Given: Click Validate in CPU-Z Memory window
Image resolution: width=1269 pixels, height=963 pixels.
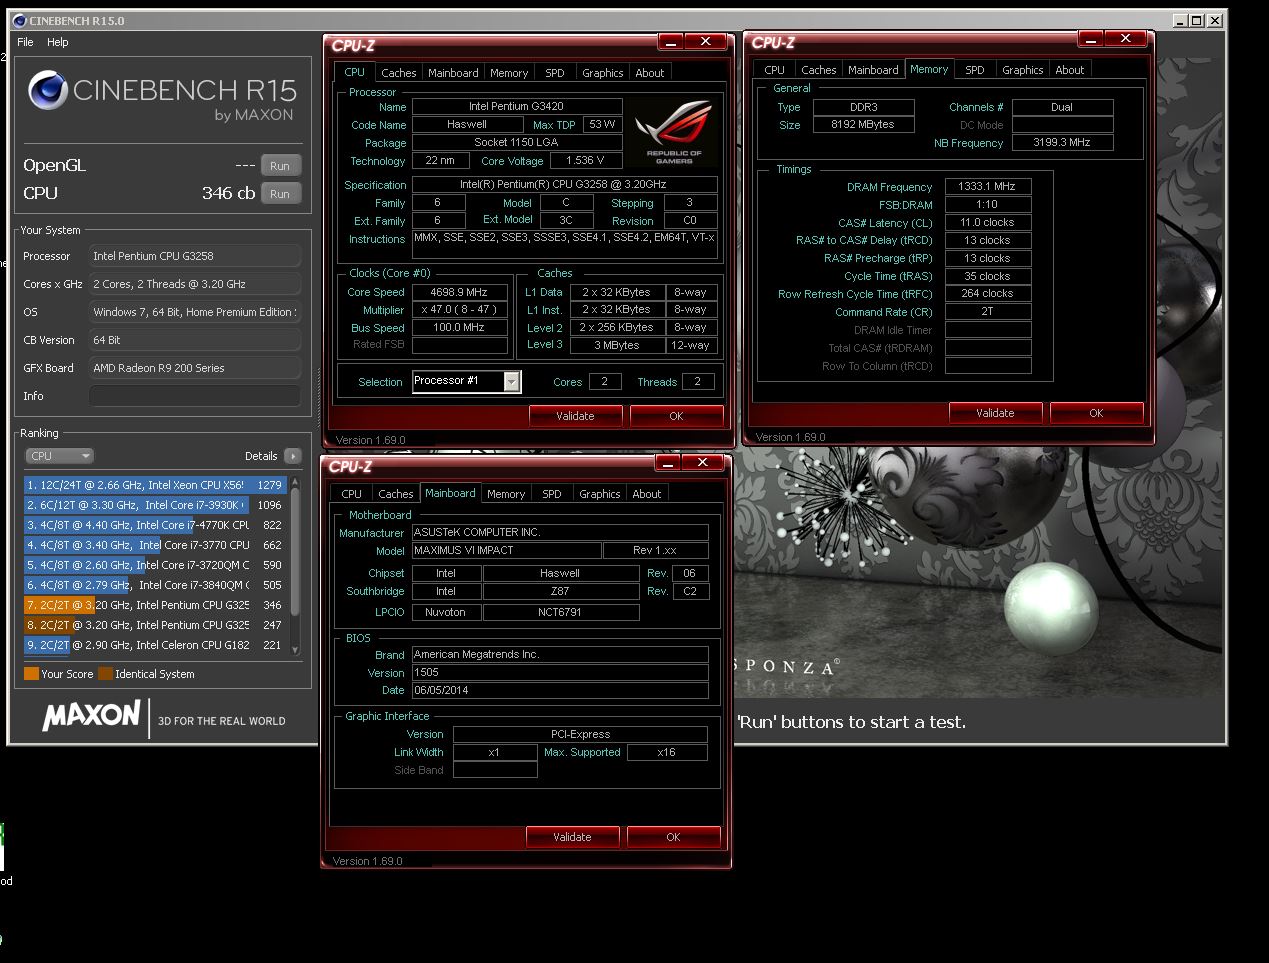Looking at the screenshot, I should (995, 413).
